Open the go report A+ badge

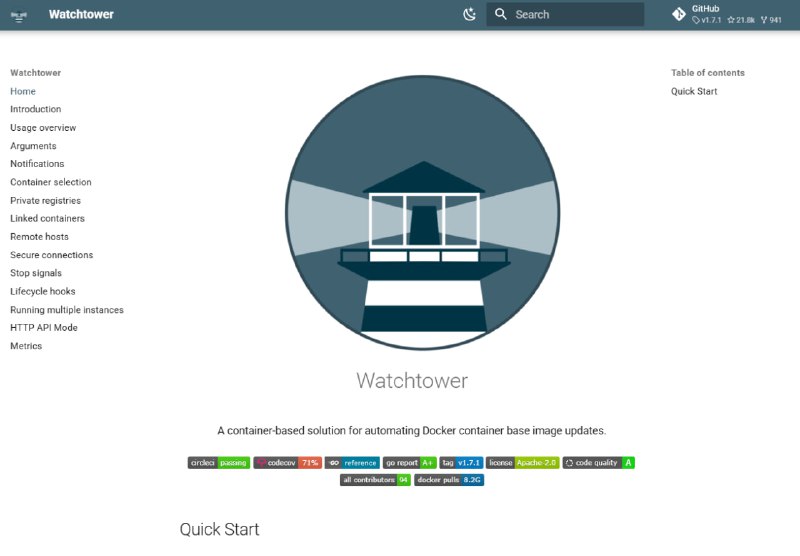pos(410,463)
